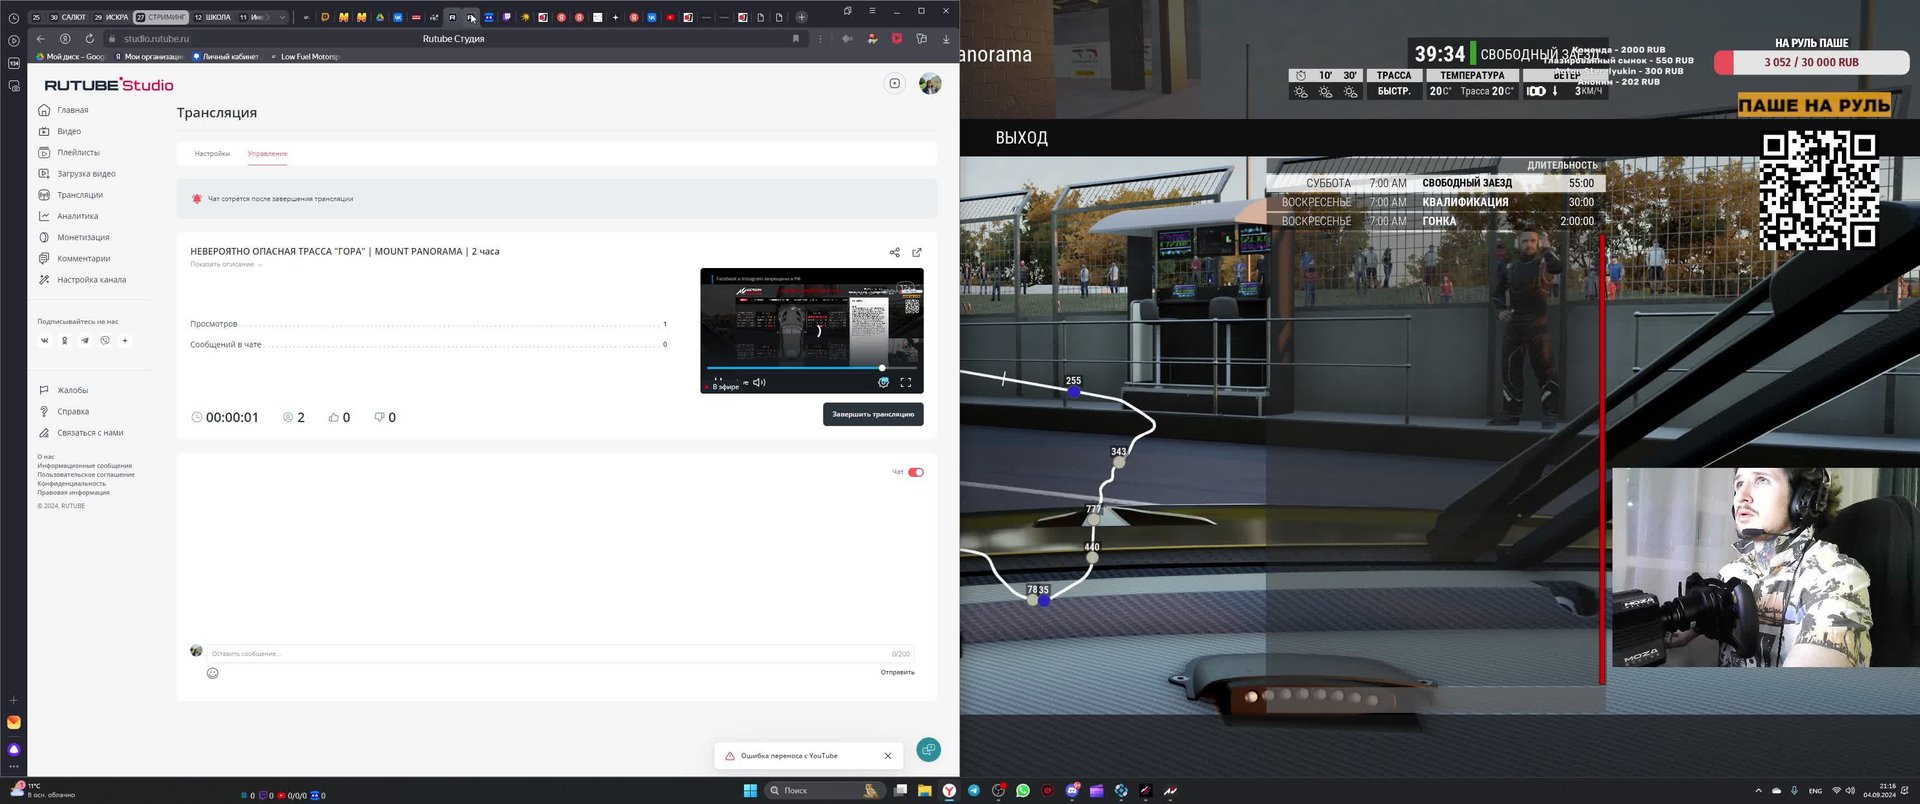Click ВЫХОД in the game window

coord(1021,138)
